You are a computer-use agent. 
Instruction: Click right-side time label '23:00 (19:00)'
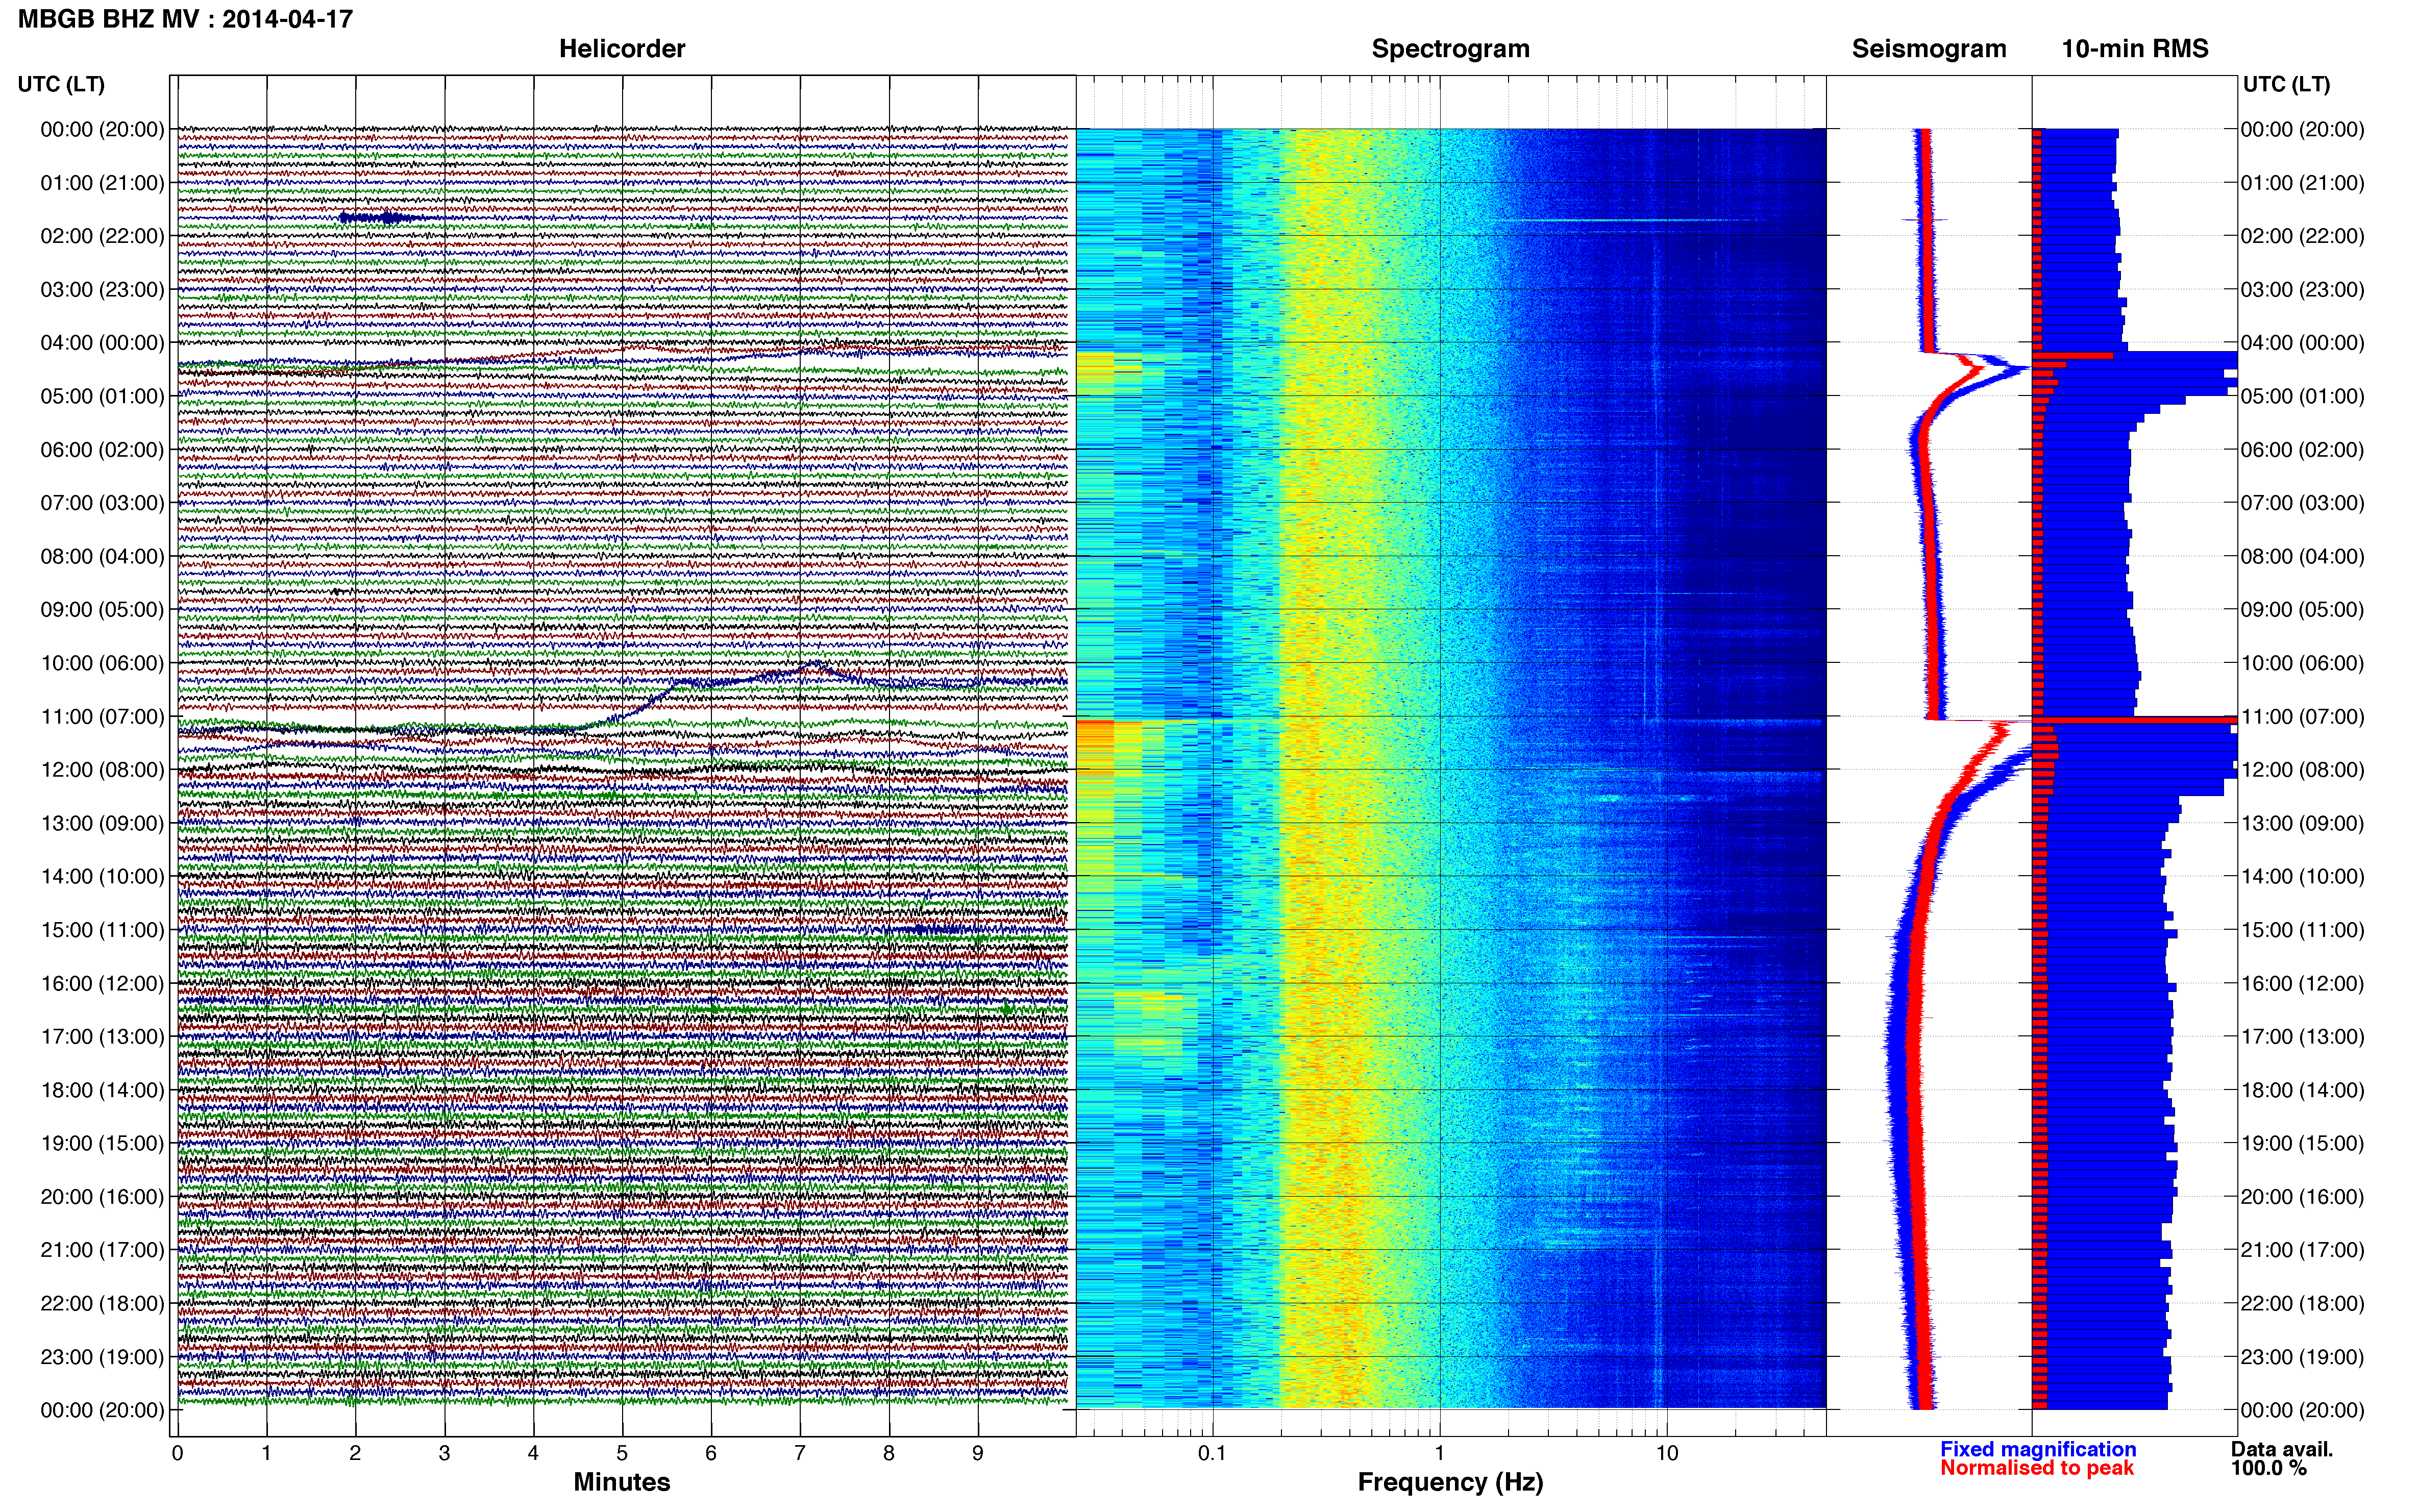2302,1357
